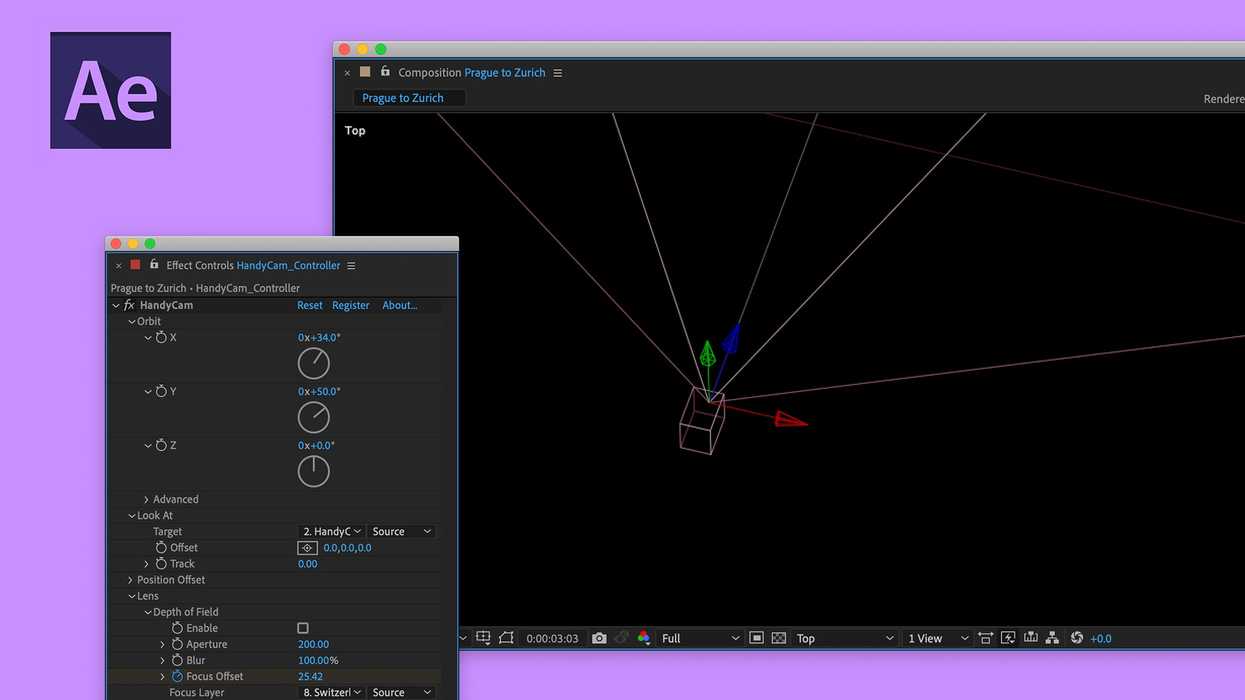Click the Y orbit angle dial
This screenshot has width=1245, height=700.
tap(314, 417)
